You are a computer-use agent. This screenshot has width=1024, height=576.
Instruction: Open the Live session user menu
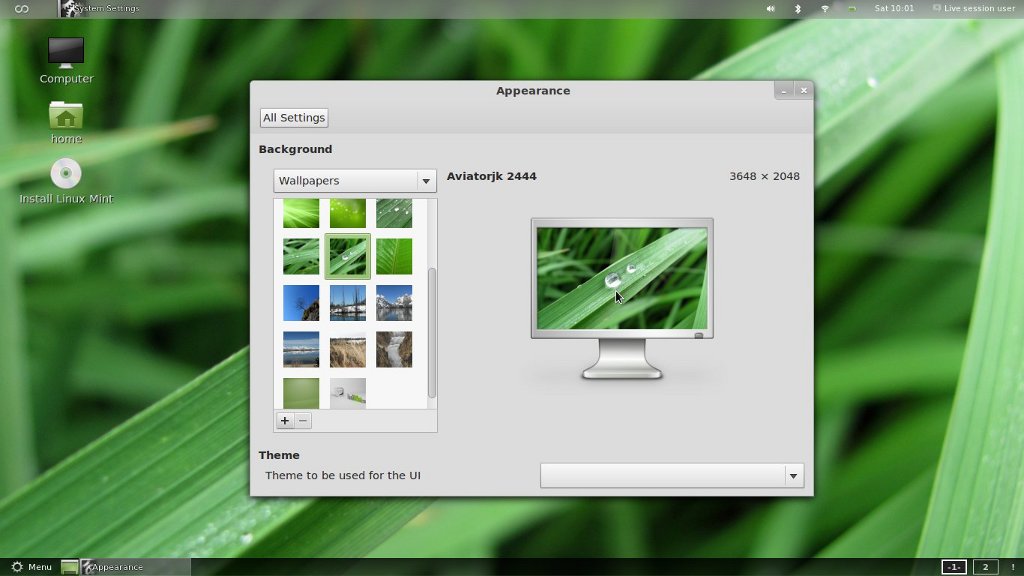973,8
